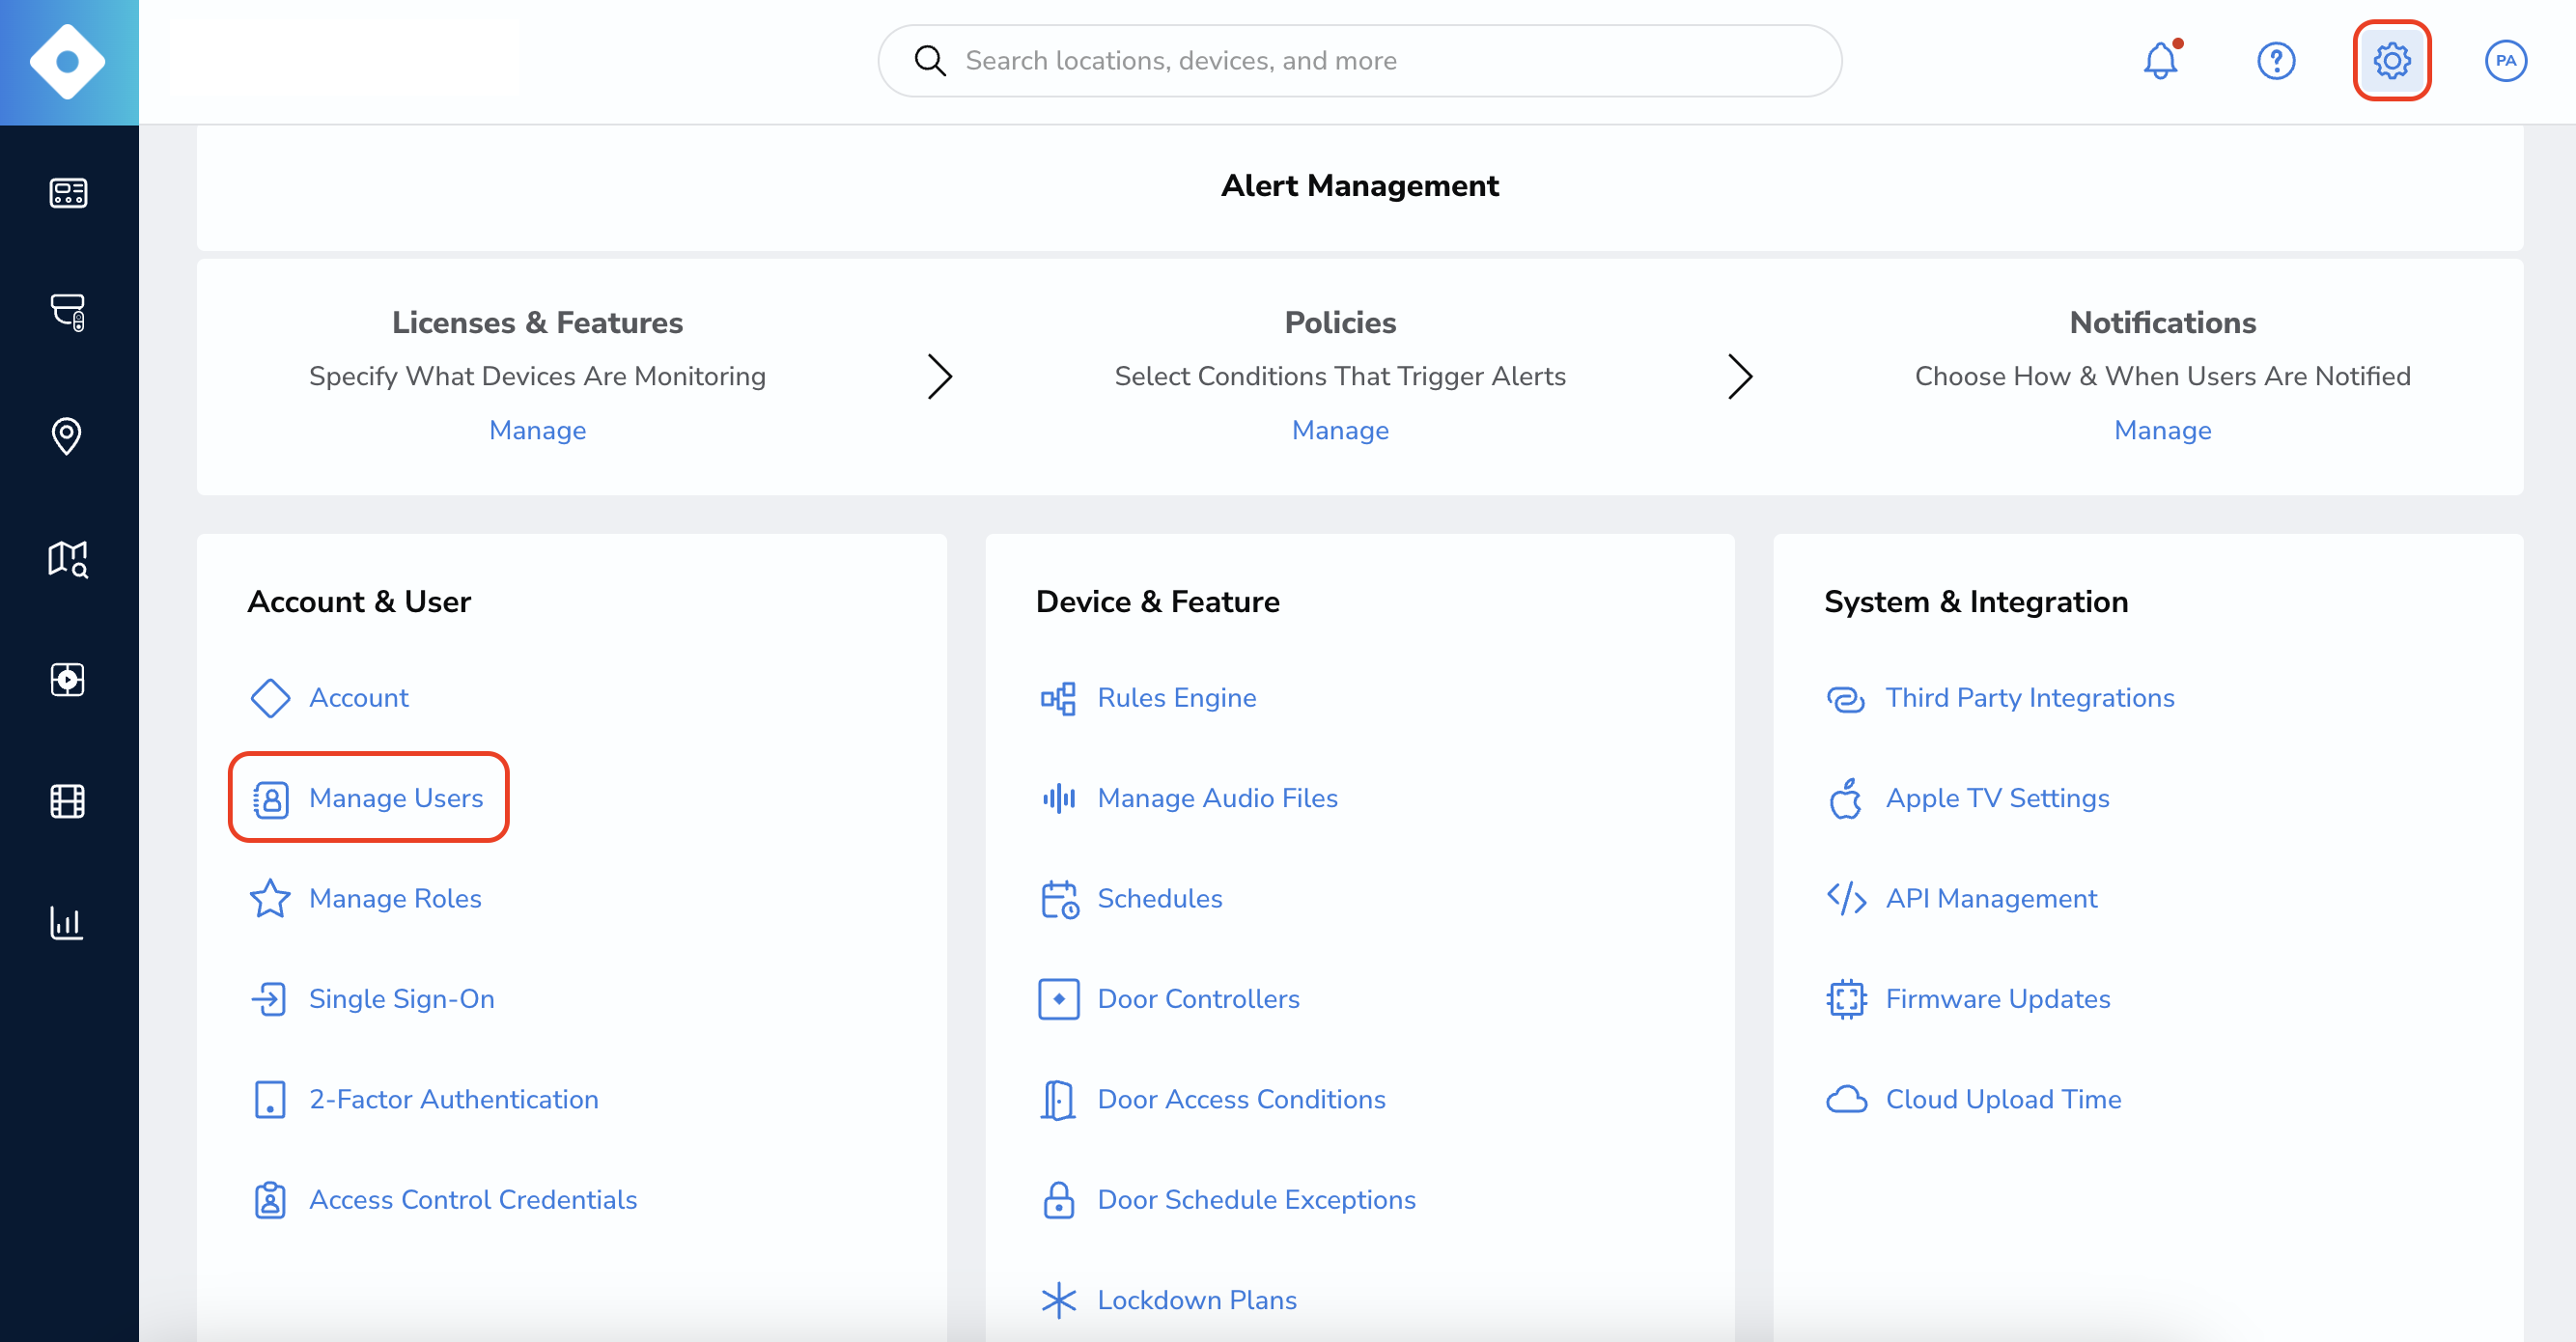Open the Manage Users link
This screenshot has height=1342, width=2576.
coord(396,798)
